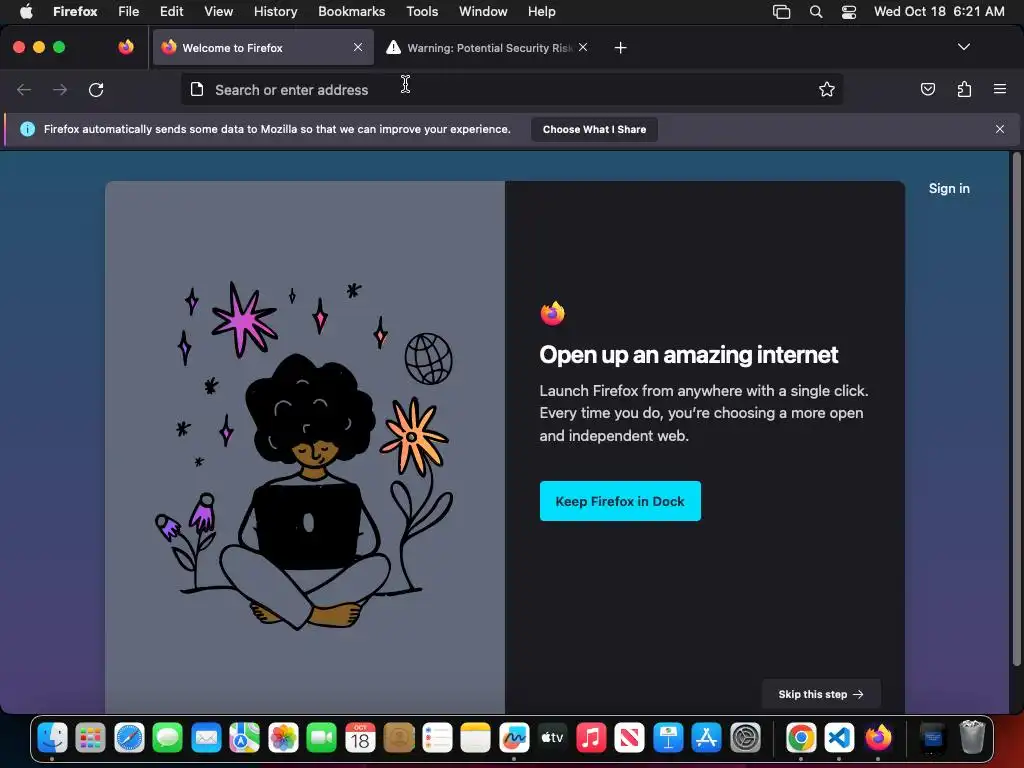This screenshot has width=1024, height=768.
Task: Open a new tab with plus button
Action: click(x=620, y=48)
